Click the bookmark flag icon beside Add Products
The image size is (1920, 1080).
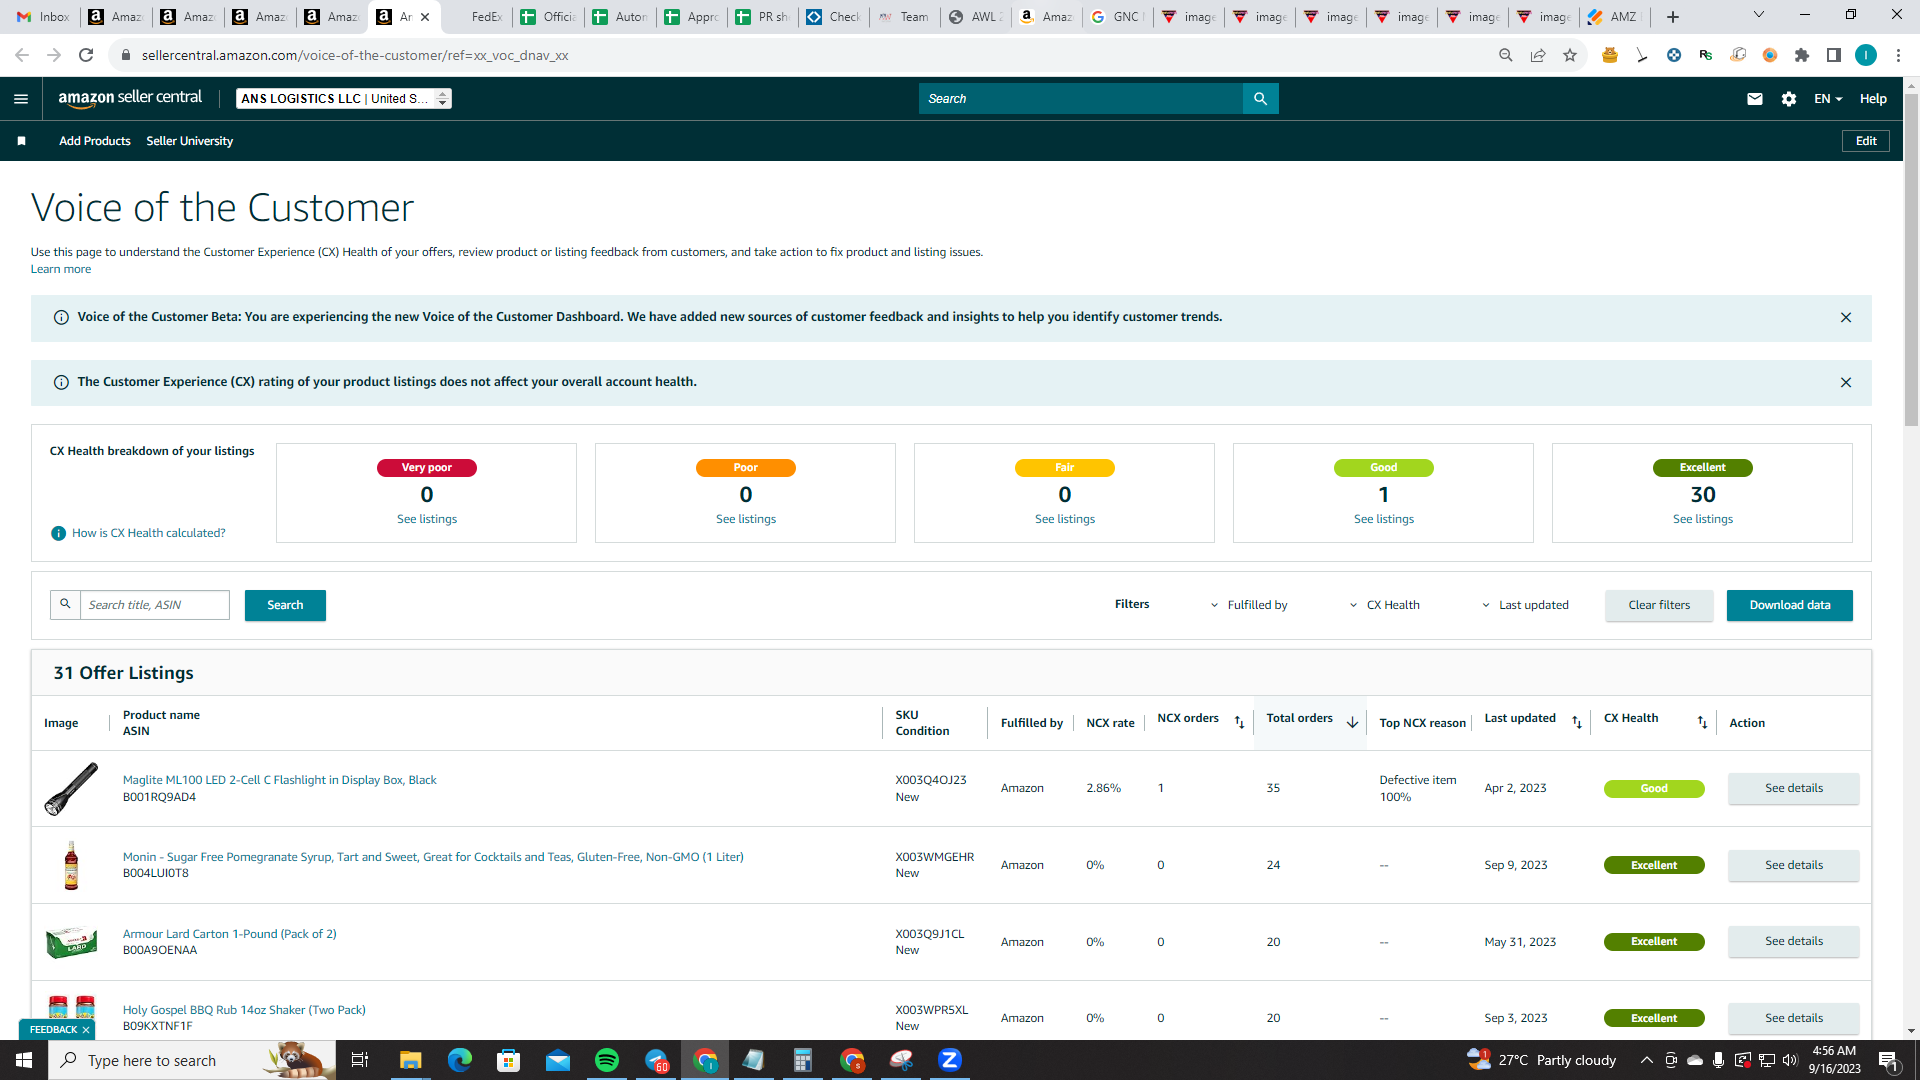pos(21,141)
